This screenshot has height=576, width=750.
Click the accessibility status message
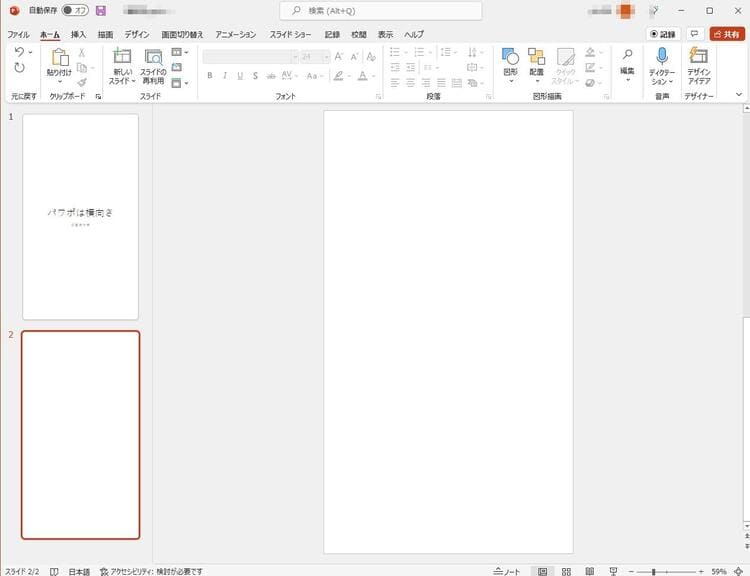[x=151, y=571]
